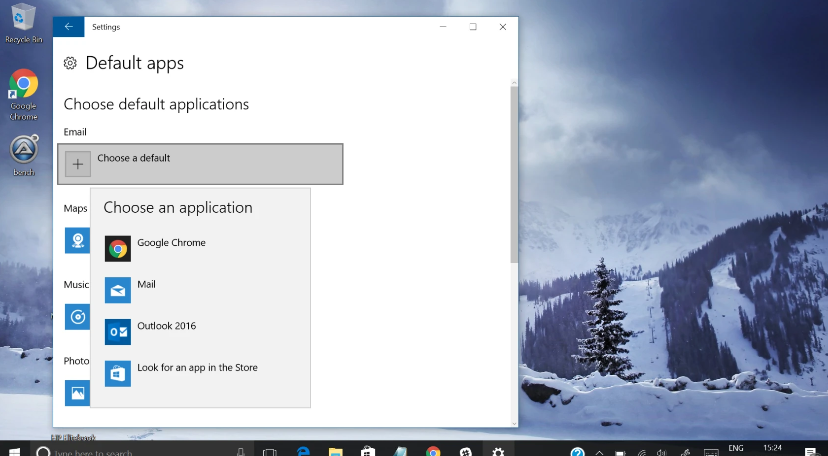The width and height of the screenshot is (828, 456).
Task: Open Microsoft Edge from the taskbar
Action: (303, 452)
